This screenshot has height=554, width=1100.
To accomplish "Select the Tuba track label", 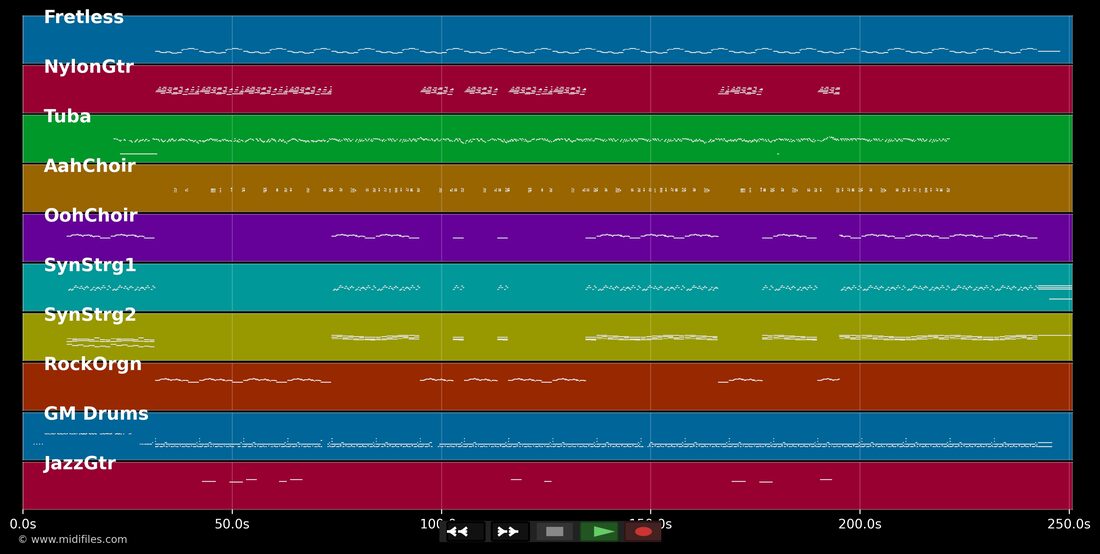I will click(x=67, y=116).
